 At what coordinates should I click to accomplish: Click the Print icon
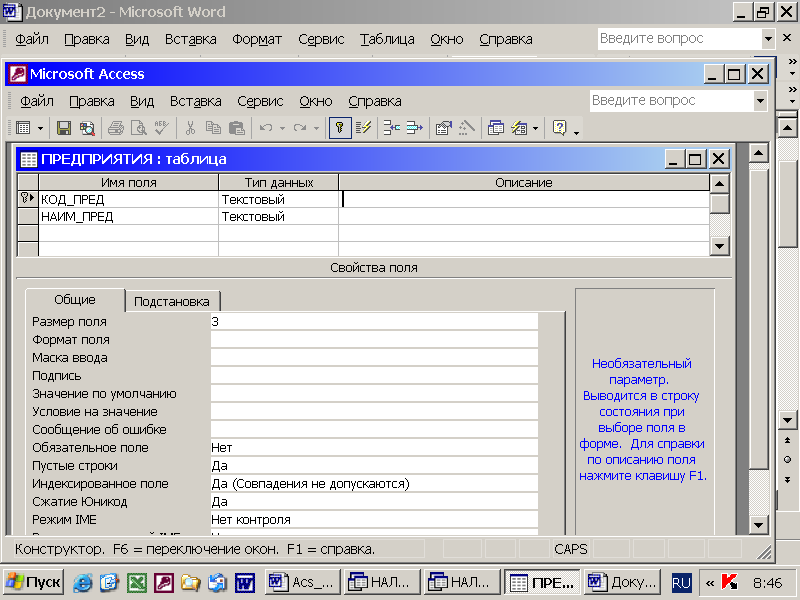pos(116,128)
